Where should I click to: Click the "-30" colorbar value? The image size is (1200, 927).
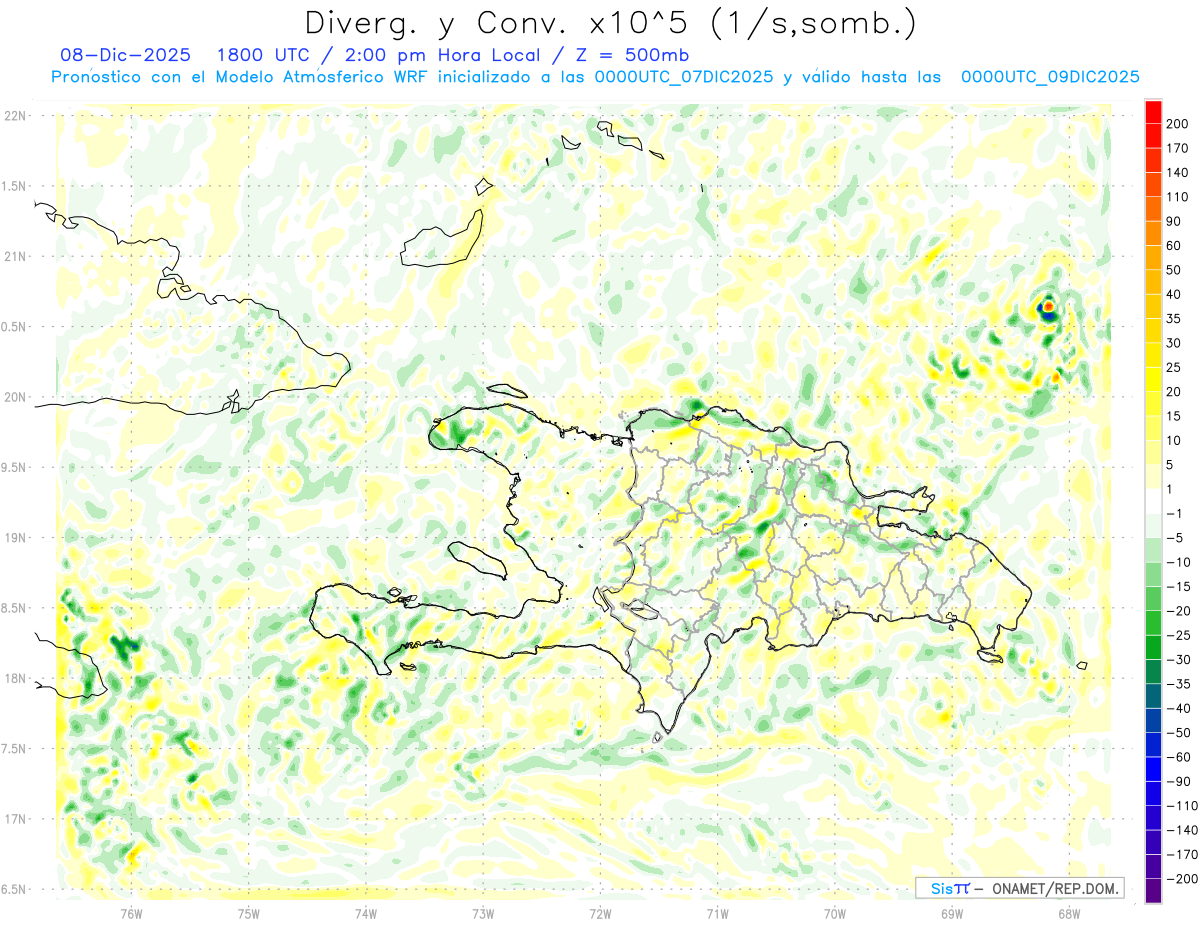pyautogui.click(x=1180, y=660)
